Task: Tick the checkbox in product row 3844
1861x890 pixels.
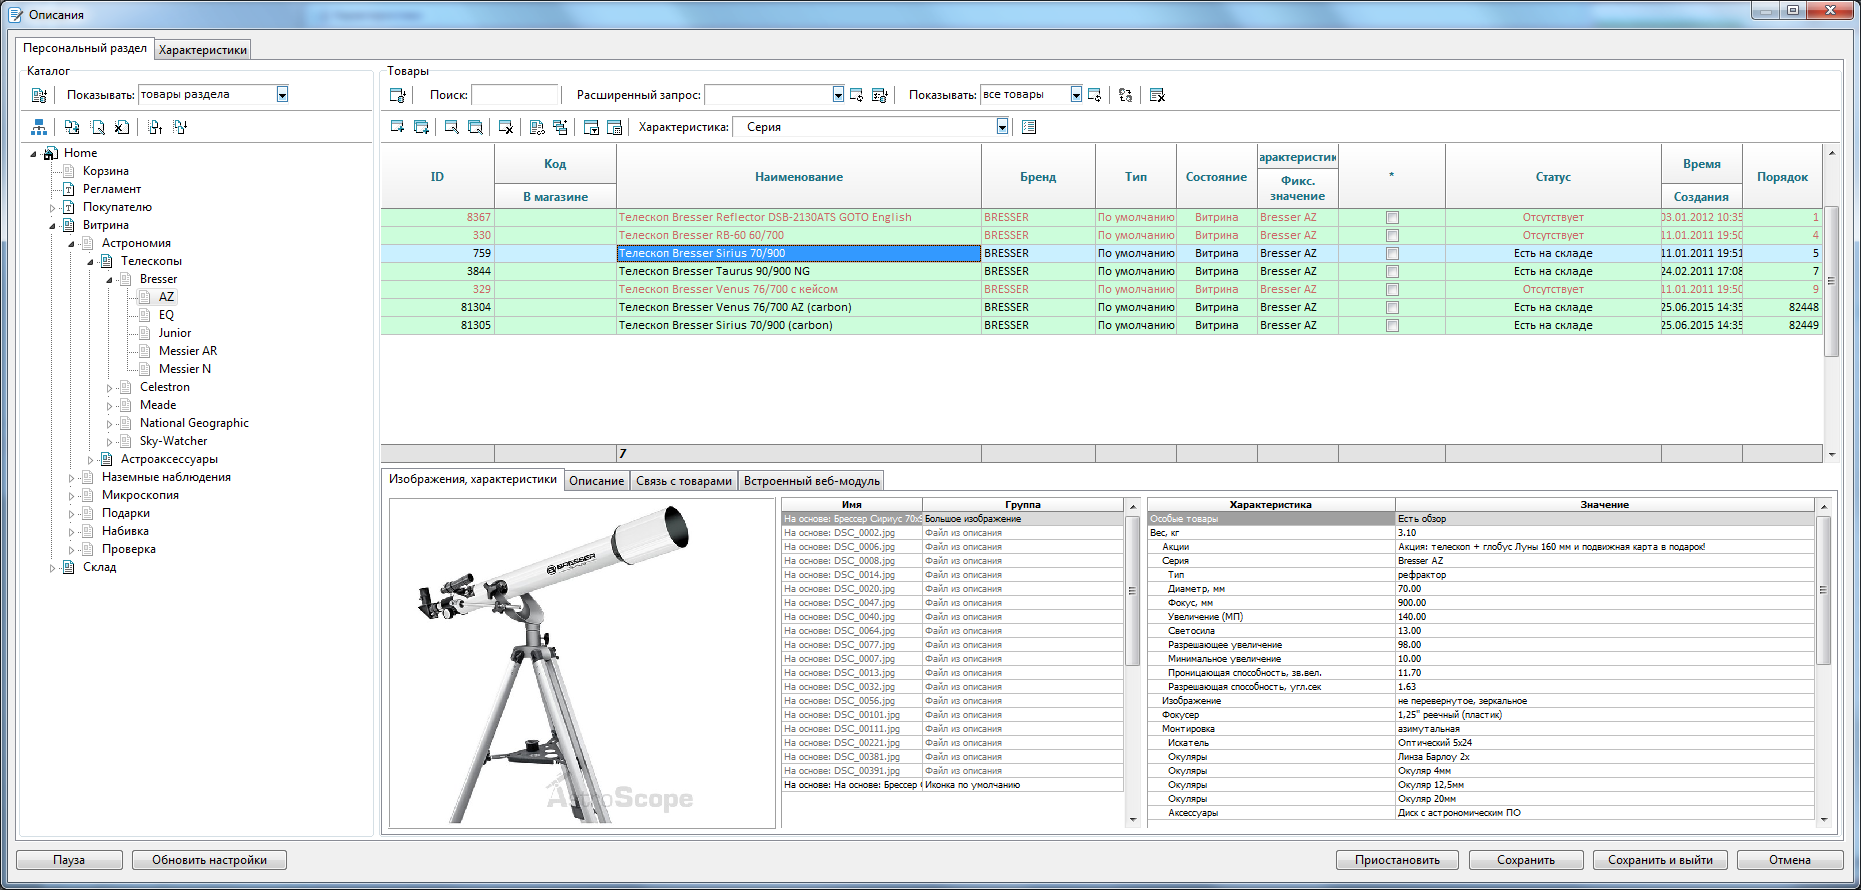Action: 1392,271
